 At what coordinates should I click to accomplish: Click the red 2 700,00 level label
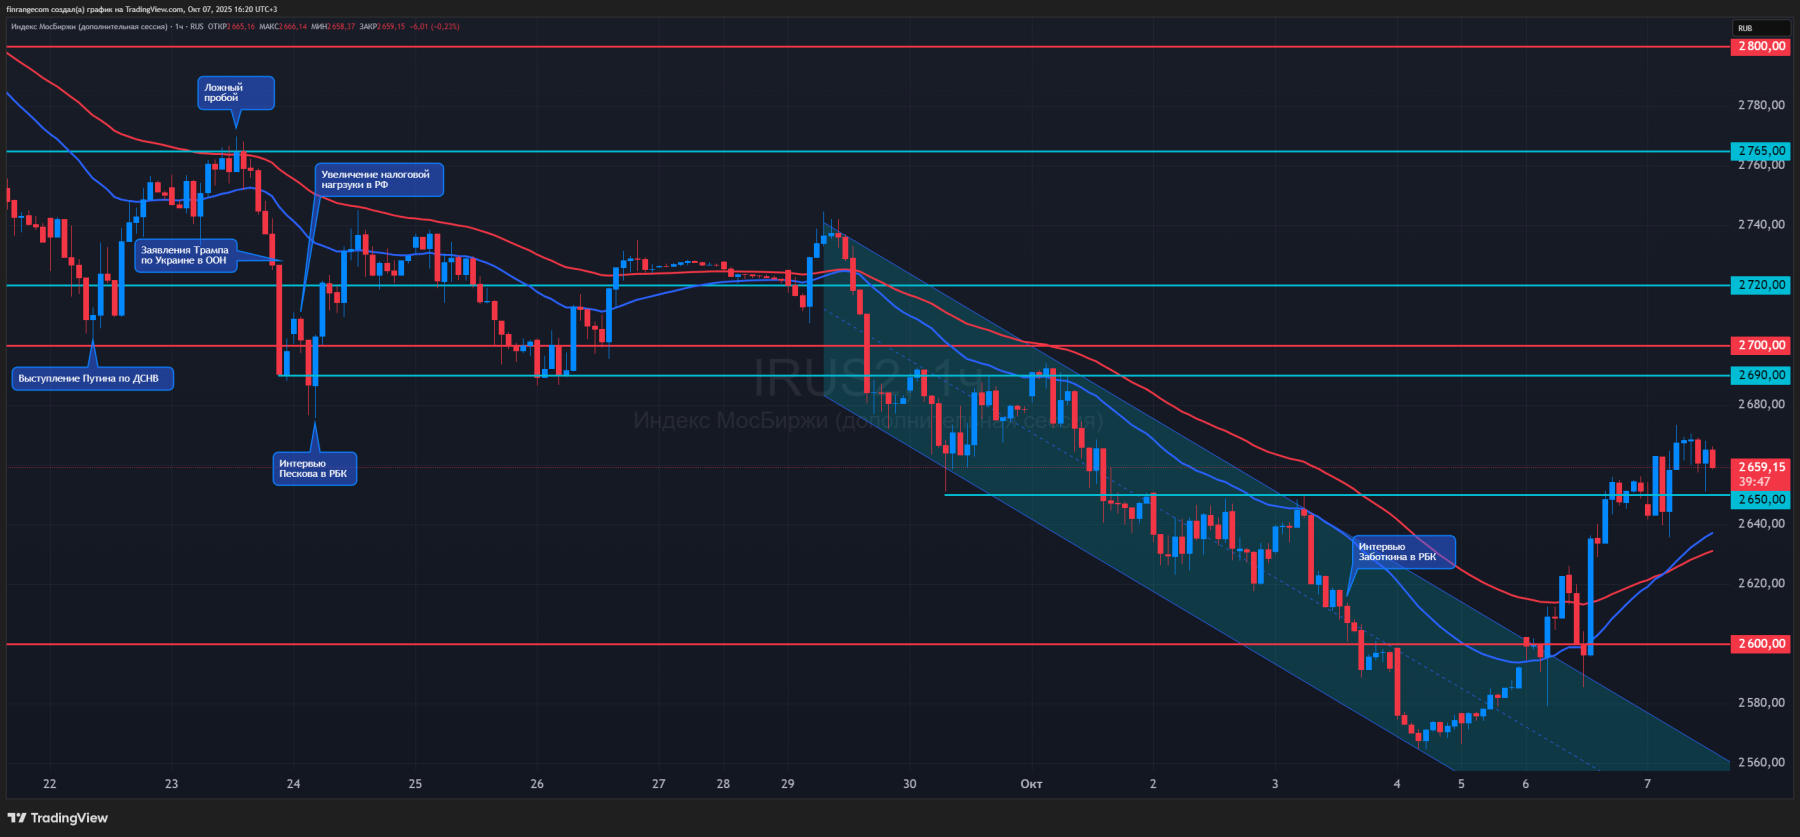(1761, 345)
